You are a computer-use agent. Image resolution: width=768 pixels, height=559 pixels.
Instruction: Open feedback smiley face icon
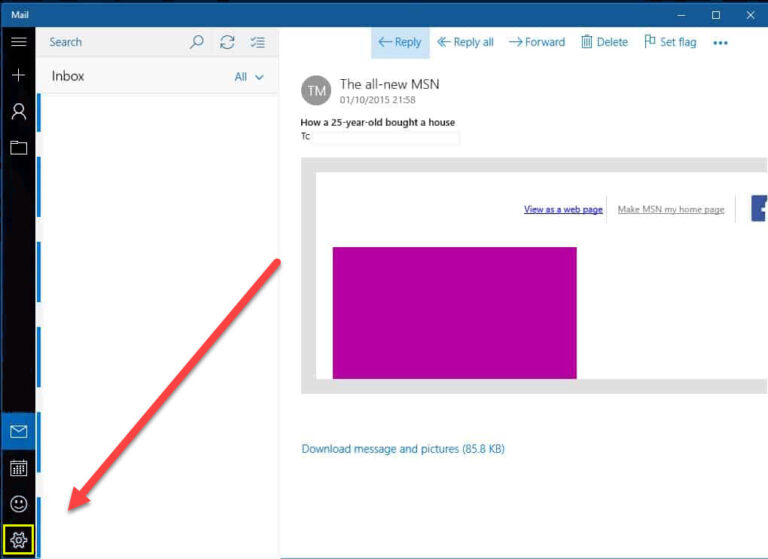coord(19,504)
